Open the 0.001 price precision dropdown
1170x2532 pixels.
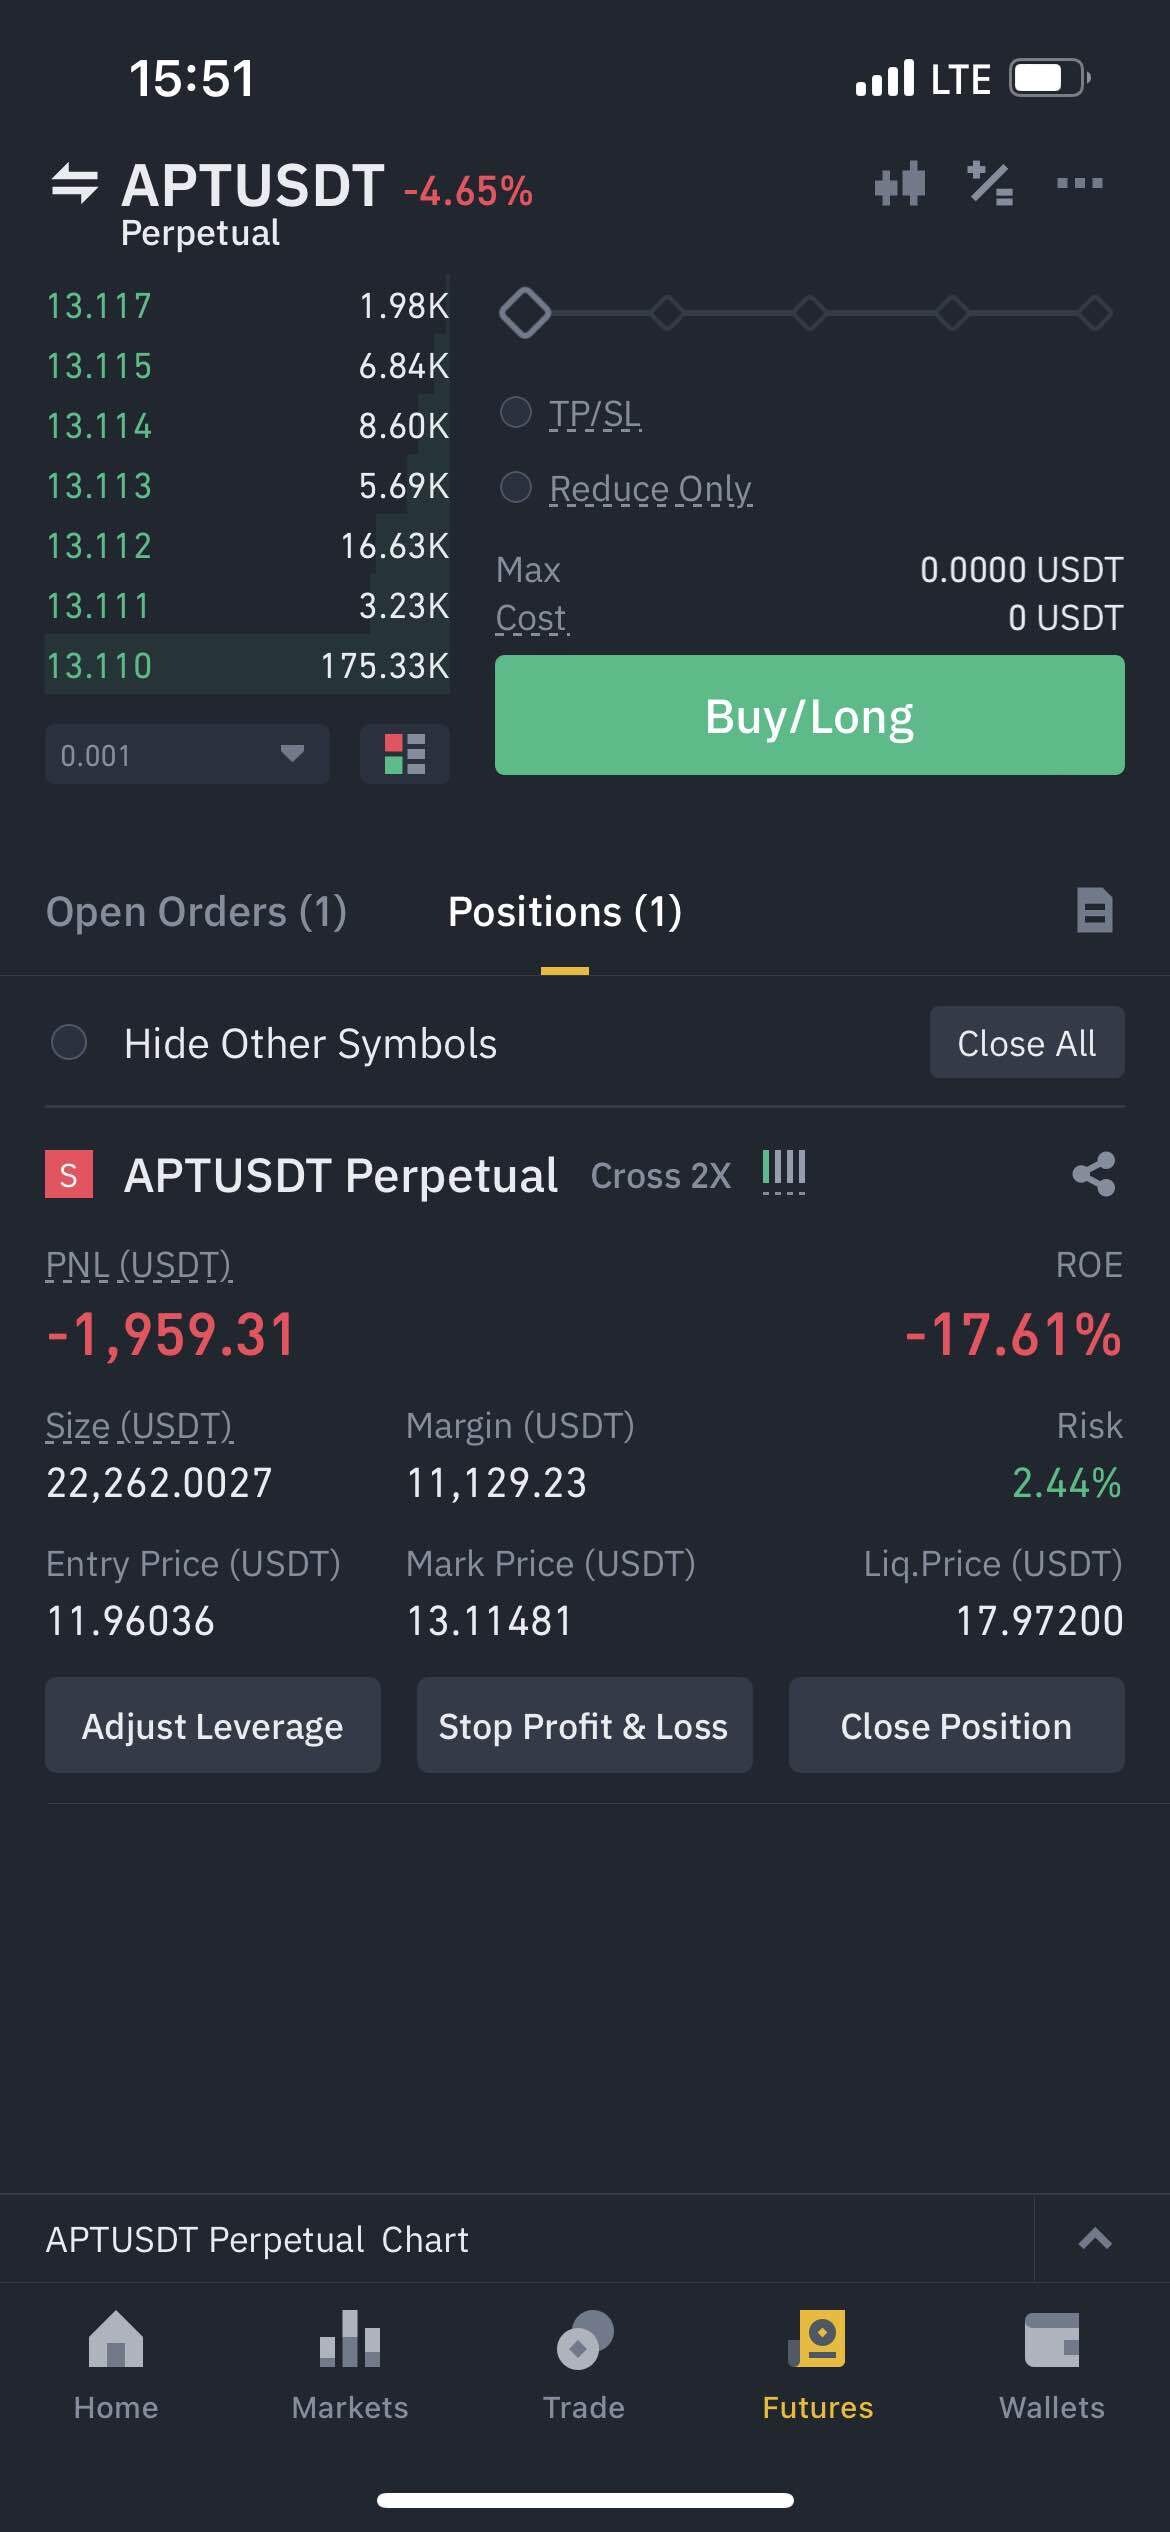pyautogui.click(x=187, y=754)
